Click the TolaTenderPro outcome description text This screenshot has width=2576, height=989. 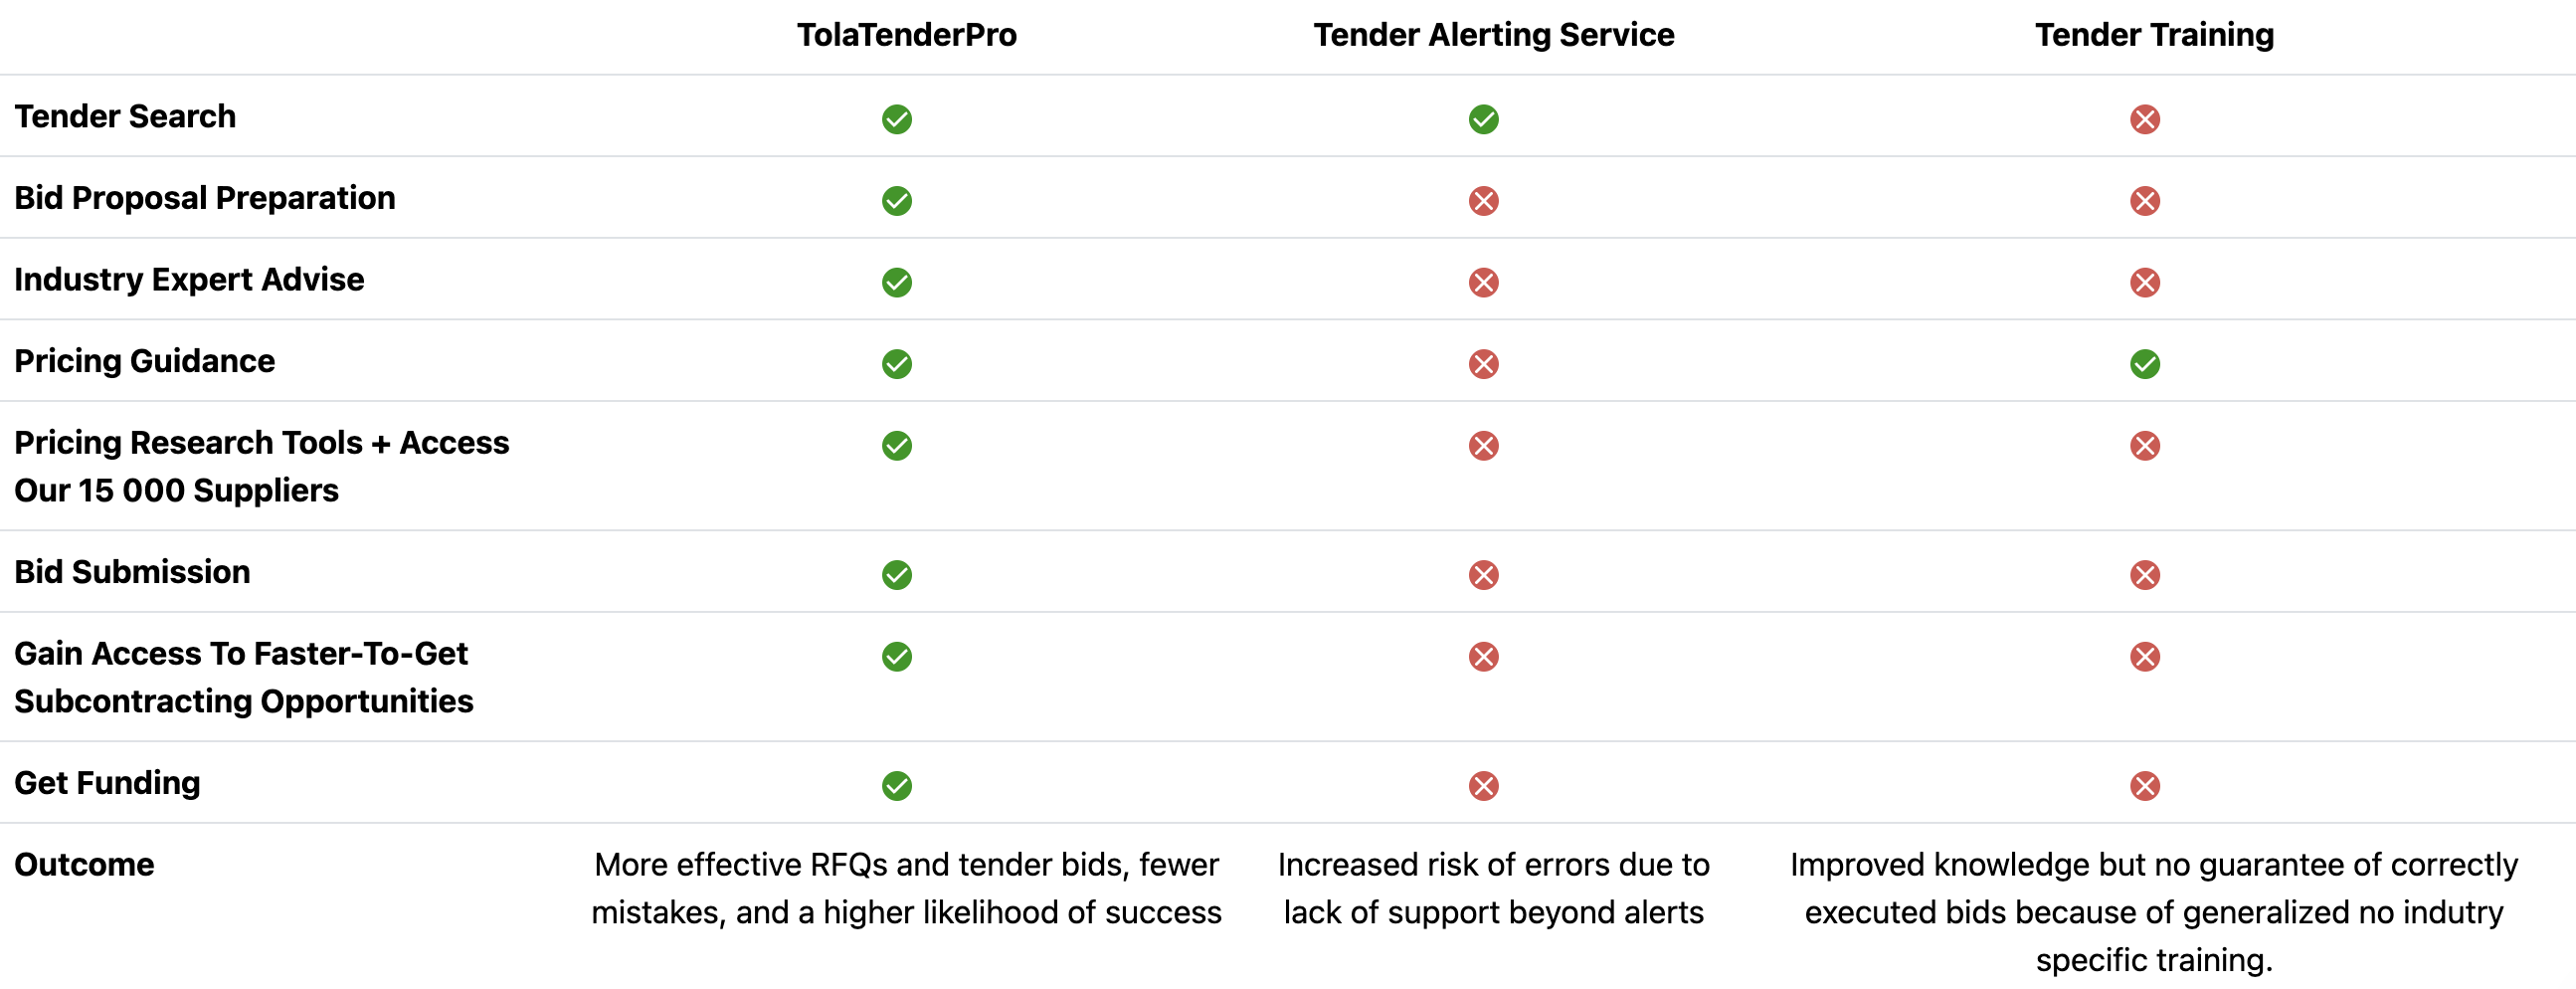pyautogui.click(x=906, y=888)
